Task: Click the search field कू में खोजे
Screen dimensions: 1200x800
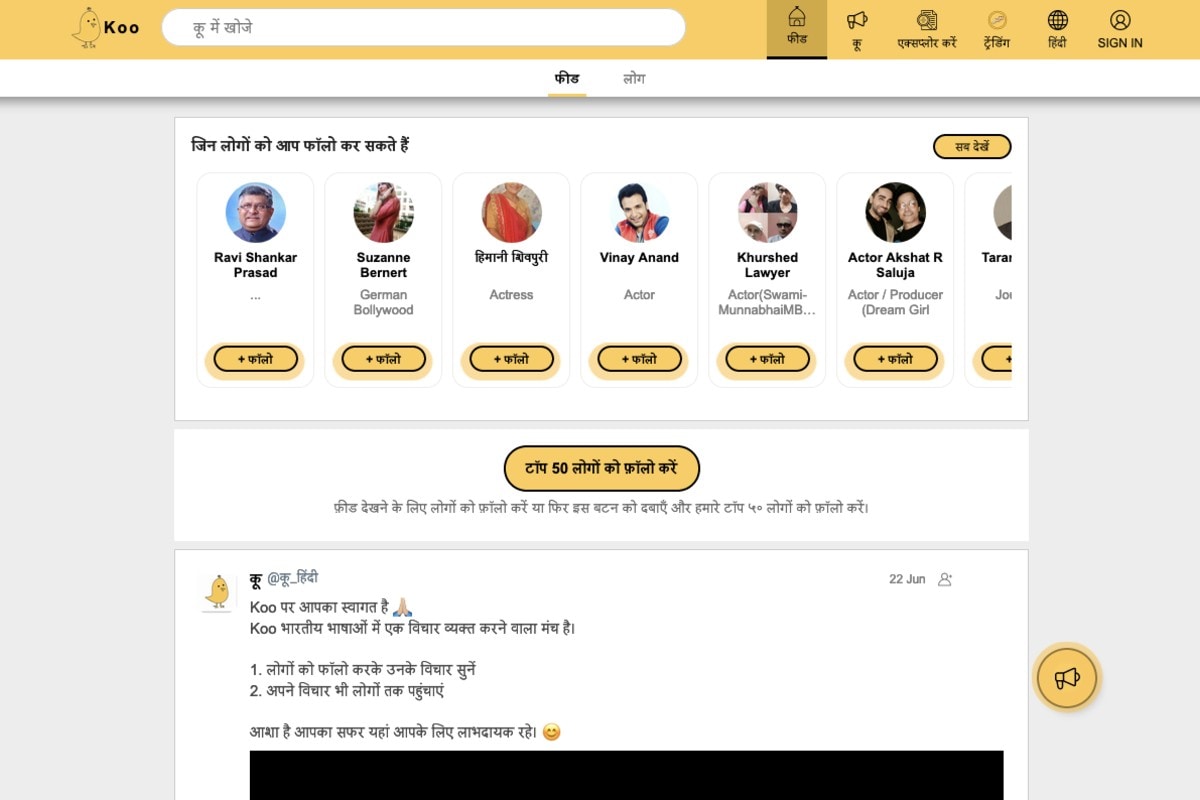Action: coord(424,28)
